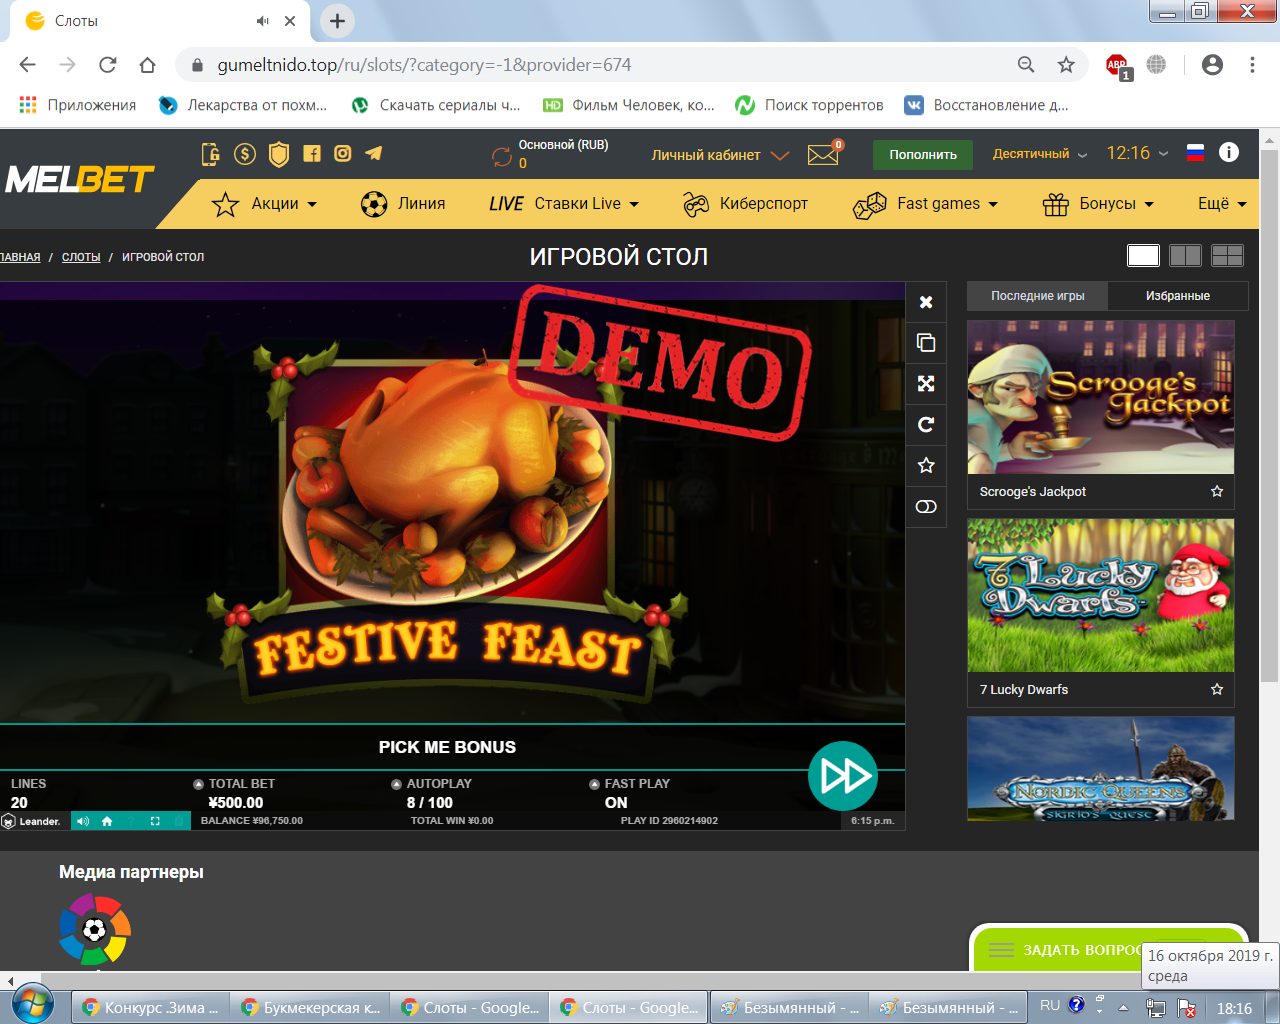Click the shield security icon
Screen dimensions: 1280x1024
point(279,154)
